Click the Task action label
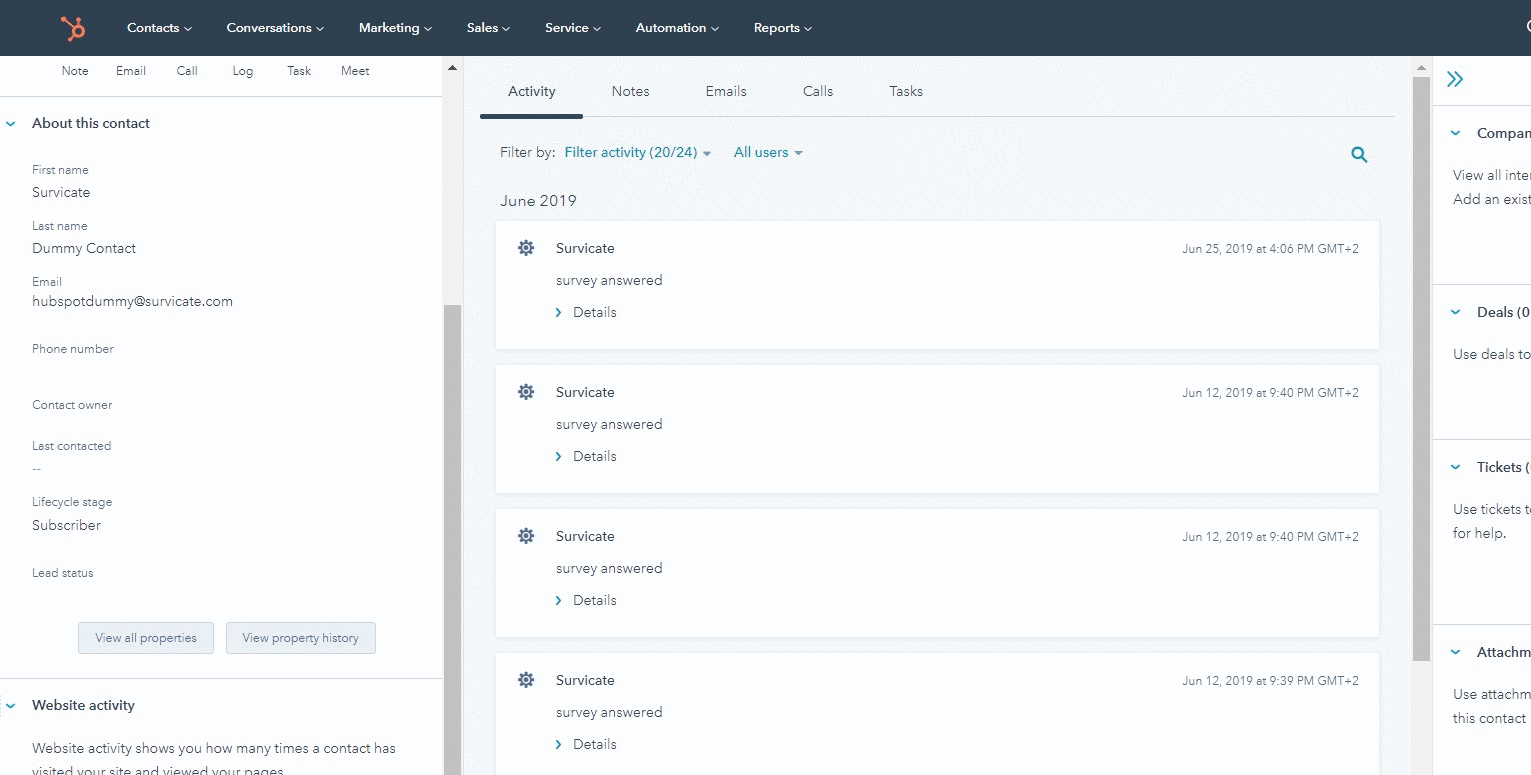This screenshot has width=1531, height=775. pyautogui.click(x=299, y=71)
